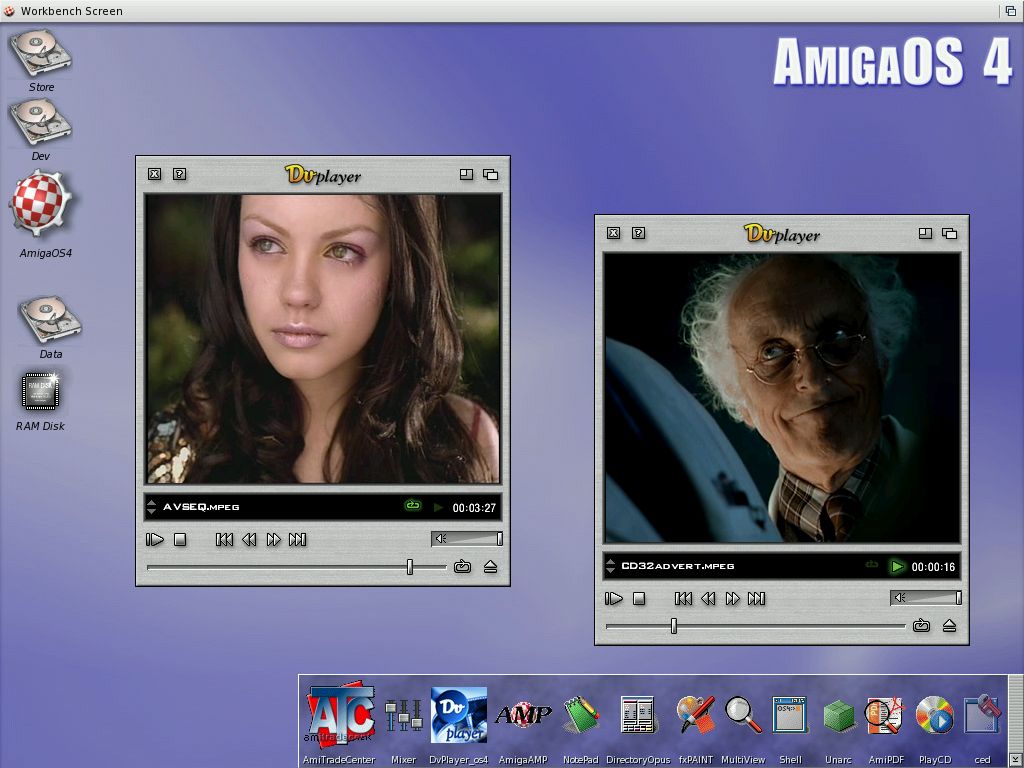Screen dimensions: 1024x768
Task: Open the ced editor dock icon
Action: point(982,714)
